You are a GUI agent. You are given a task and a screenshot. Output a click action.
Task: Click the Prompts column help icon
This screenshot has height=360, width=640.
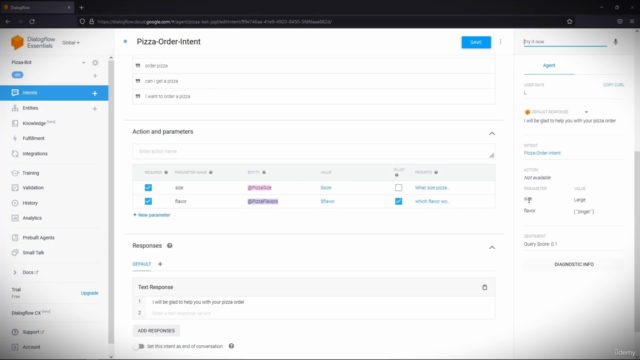[x=436, y=172]
